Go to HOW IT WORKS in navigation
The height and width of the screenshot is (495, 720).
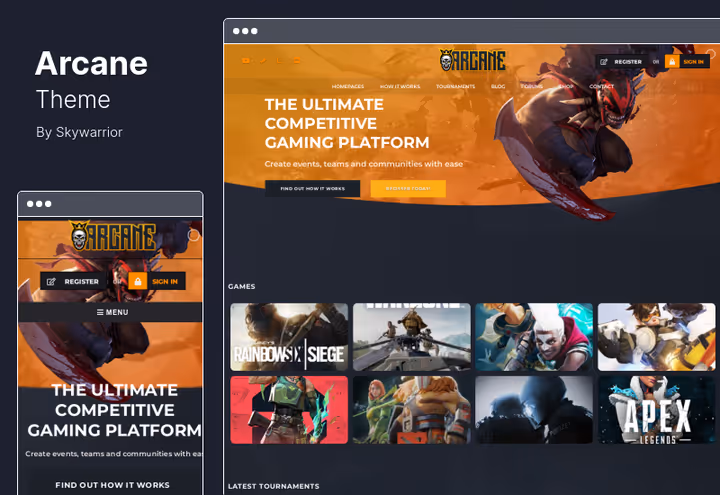(400, 86)
